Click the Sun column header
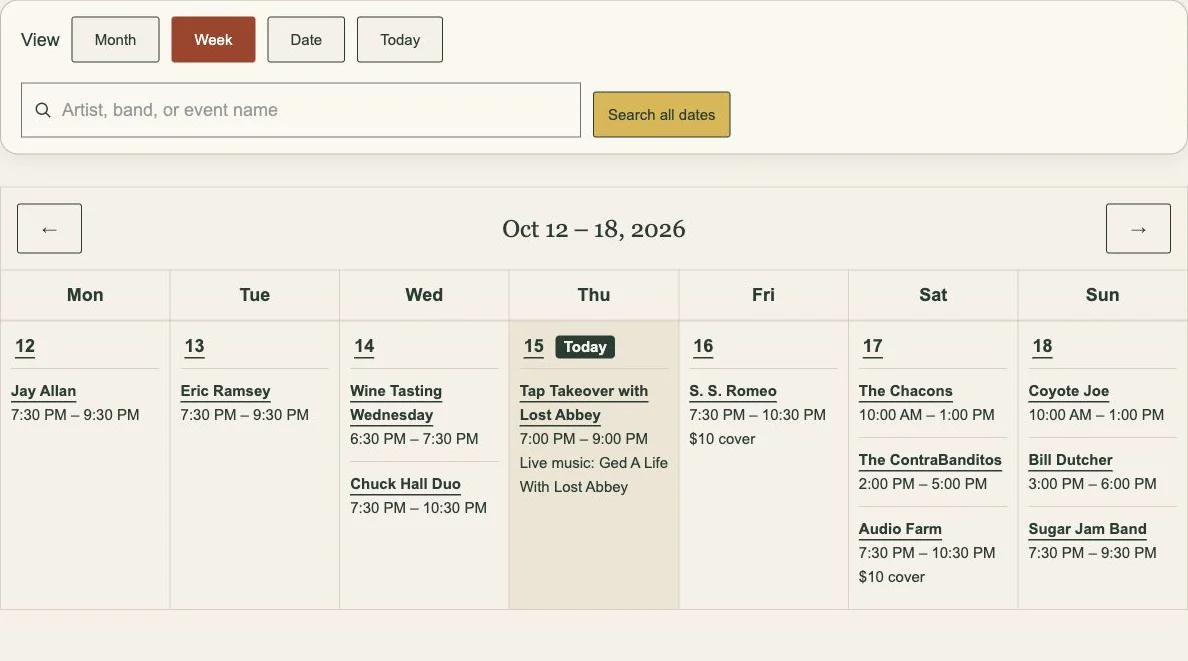The width and height of the screenshot is (1188, 661). pos(1102,295)
